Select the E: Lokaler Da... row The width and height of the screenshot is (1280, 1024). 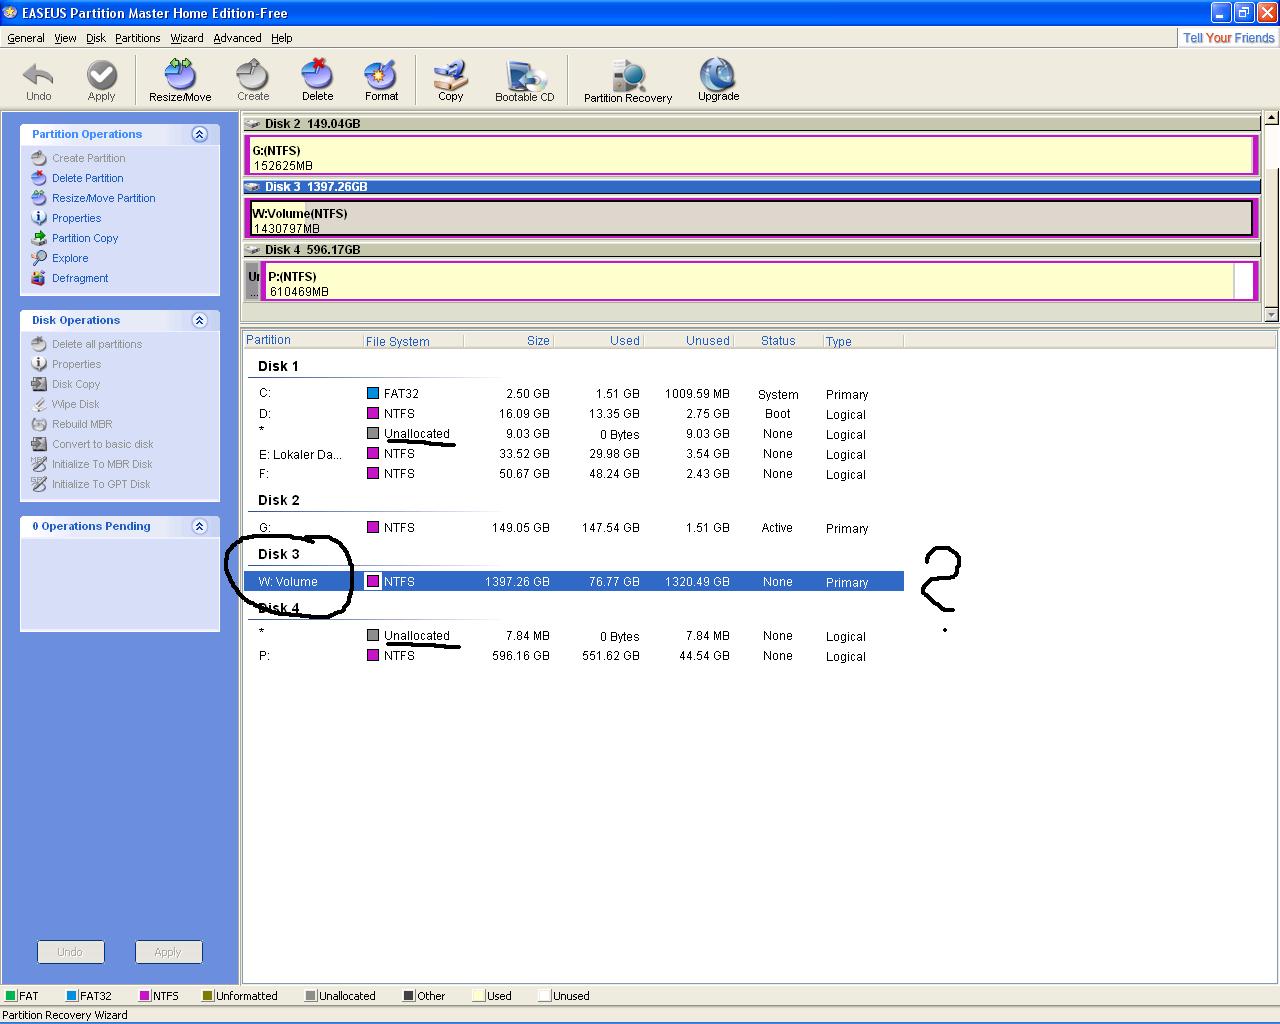point(574,454)
